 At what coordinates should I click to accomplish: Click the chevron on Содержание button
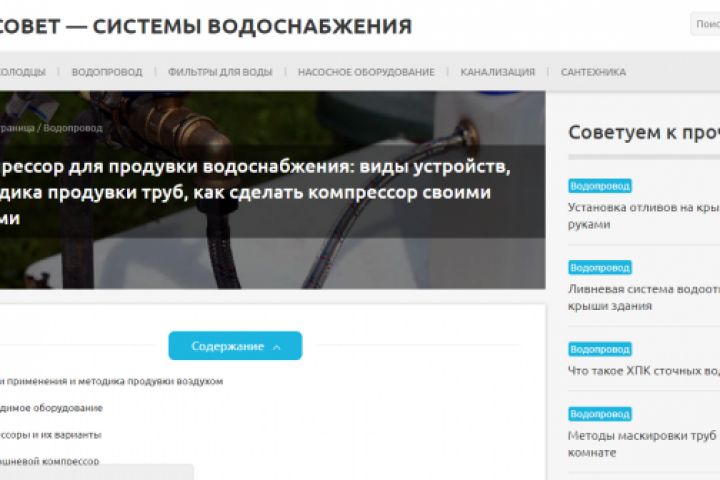click(x=276, y=347)
